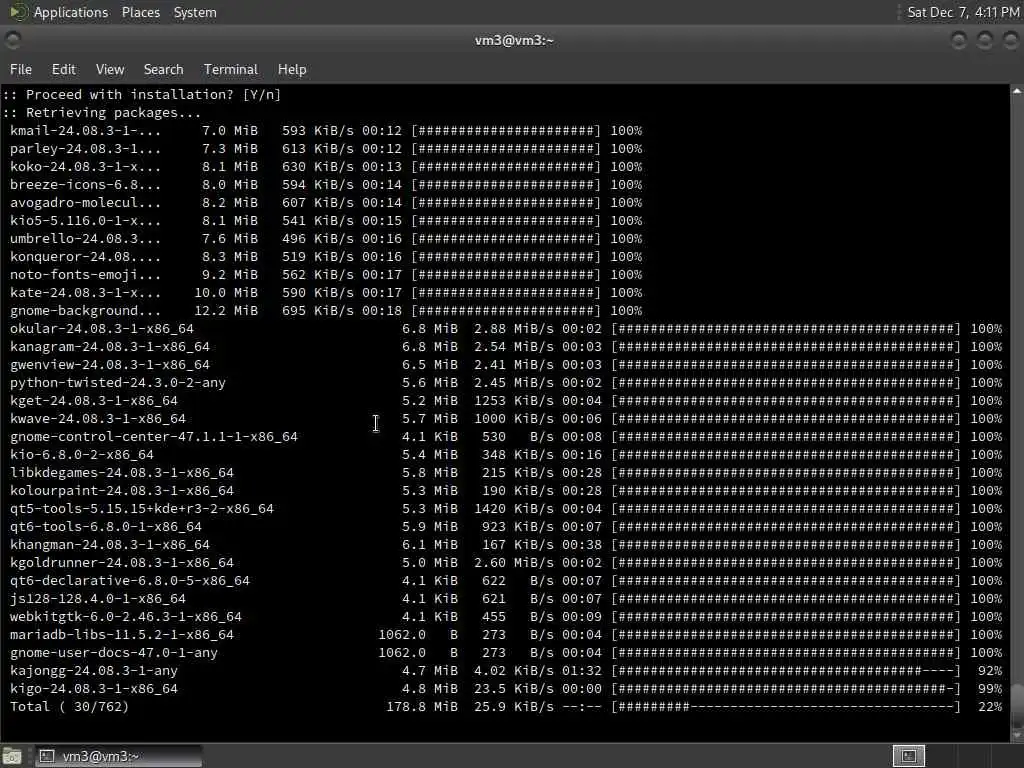This screenshot has height=768, width=1024.
Task: Select the vm3@vm3:~ taskbar window button
Action: 118,756
